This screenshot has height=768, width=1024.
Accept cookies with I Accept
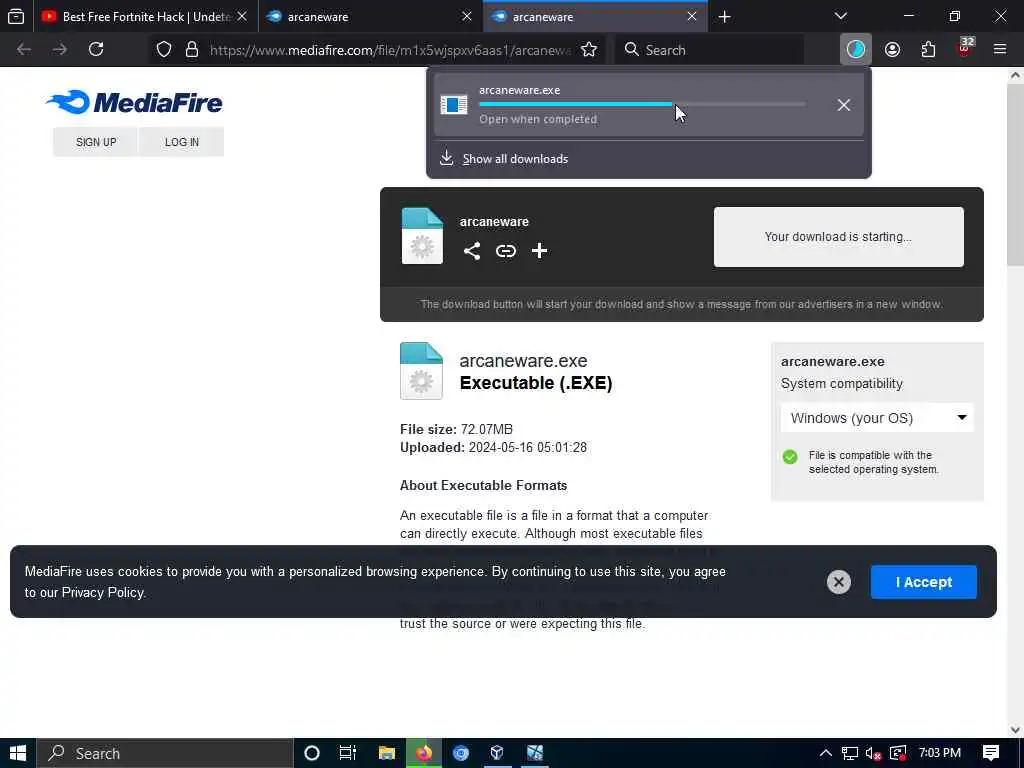(x=923, y=582)
